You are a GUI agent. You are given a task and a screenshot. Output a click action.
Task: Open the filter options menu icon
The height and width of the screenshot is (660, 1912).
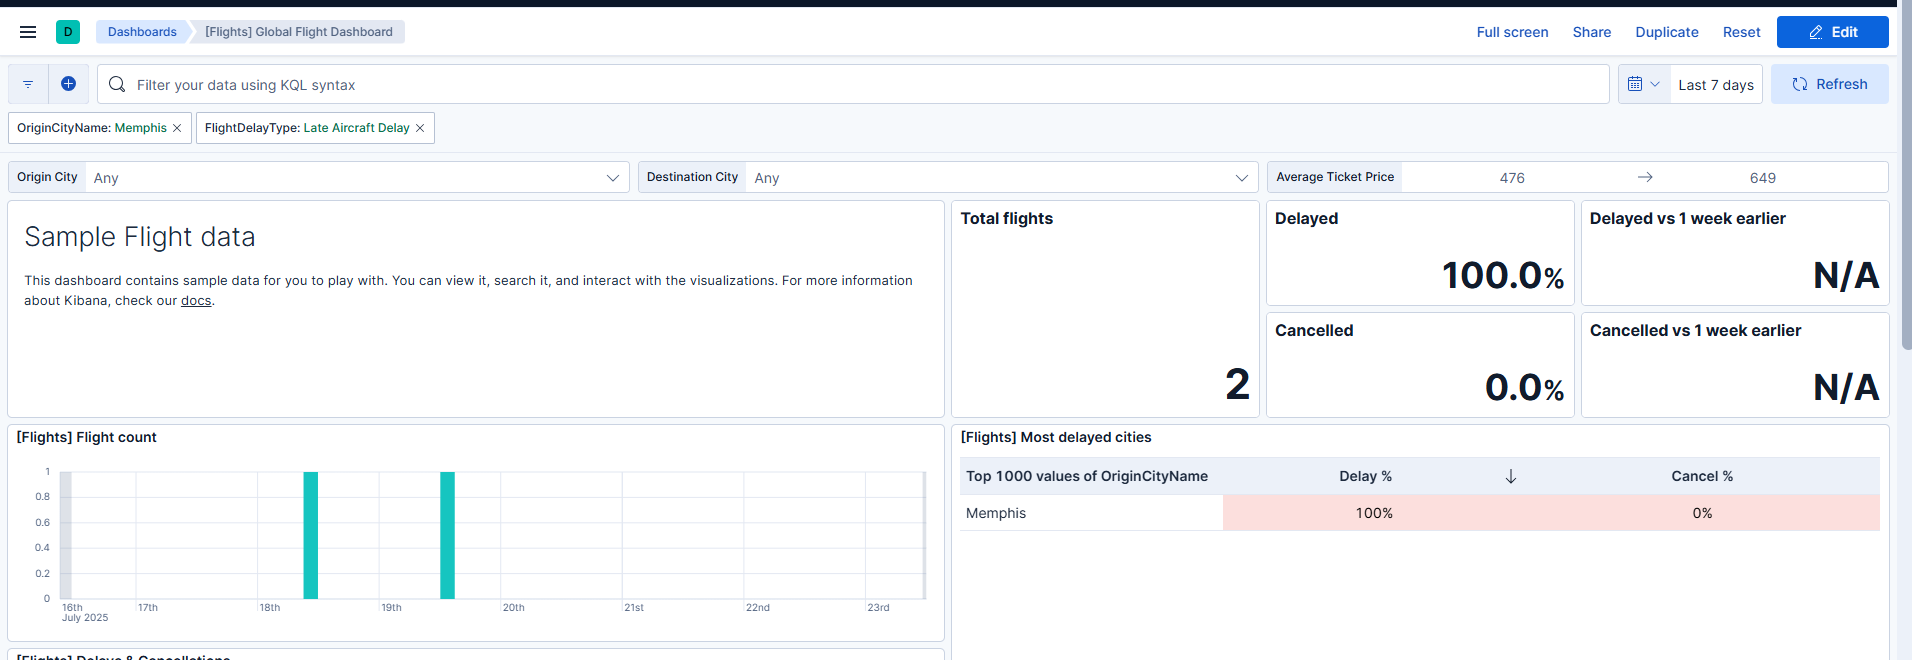(28, 84)
